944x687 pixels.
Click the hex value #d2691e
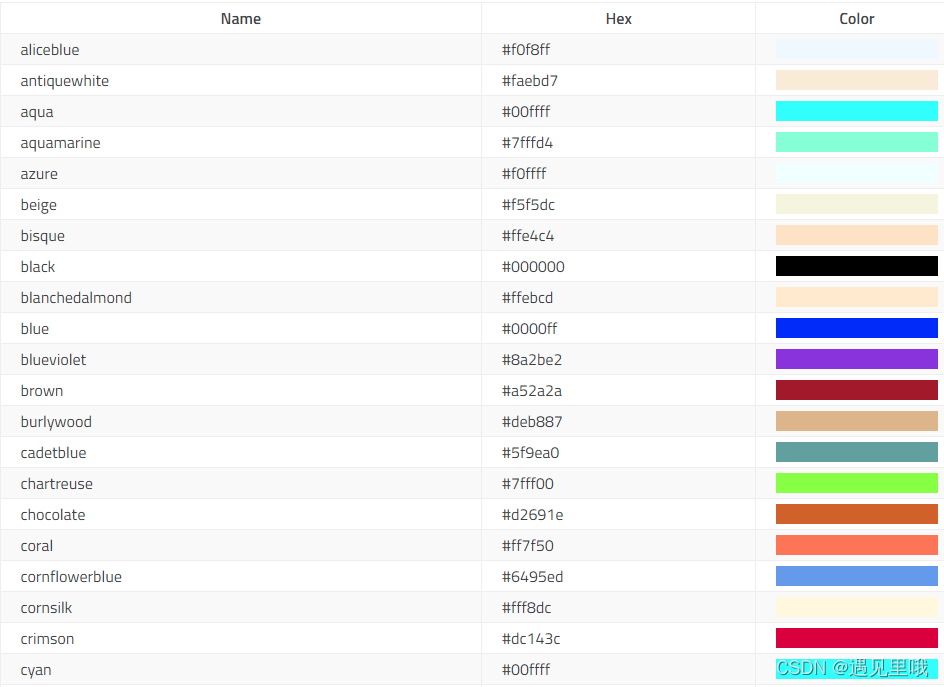tap(533, 515)
